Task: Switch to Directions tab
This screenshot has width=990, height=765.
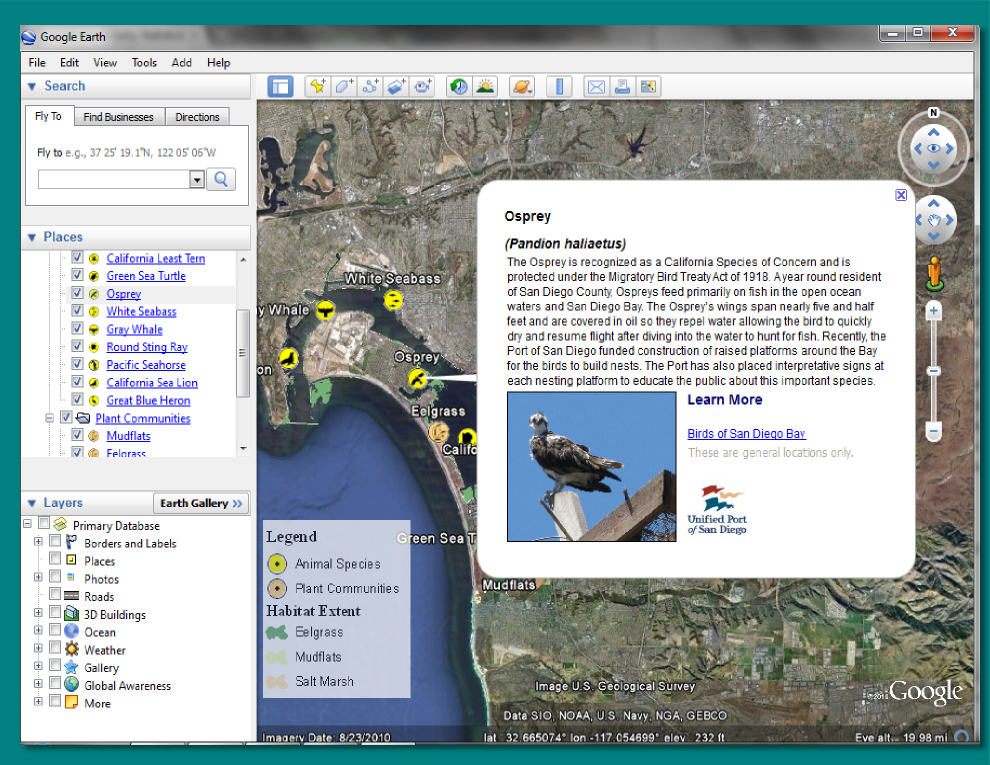Action: 197,117
